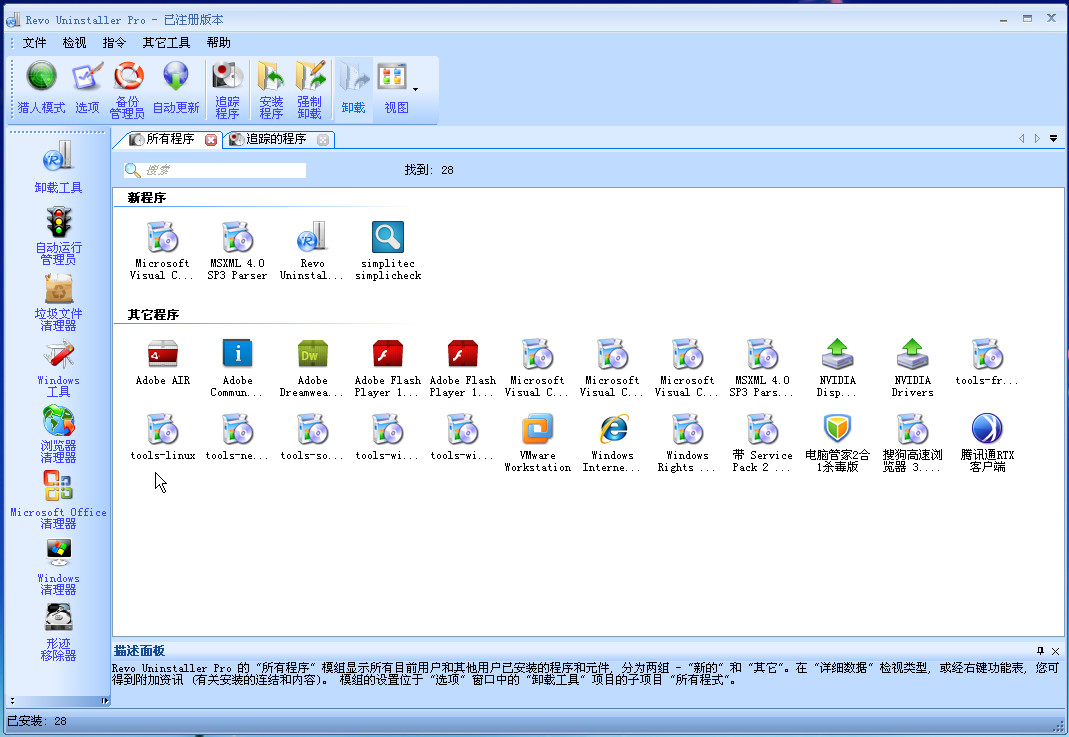1069x737 pixels.
Task: Open Backup Manager (备份管理员) toolbar icon
Action: click(127, 89)
